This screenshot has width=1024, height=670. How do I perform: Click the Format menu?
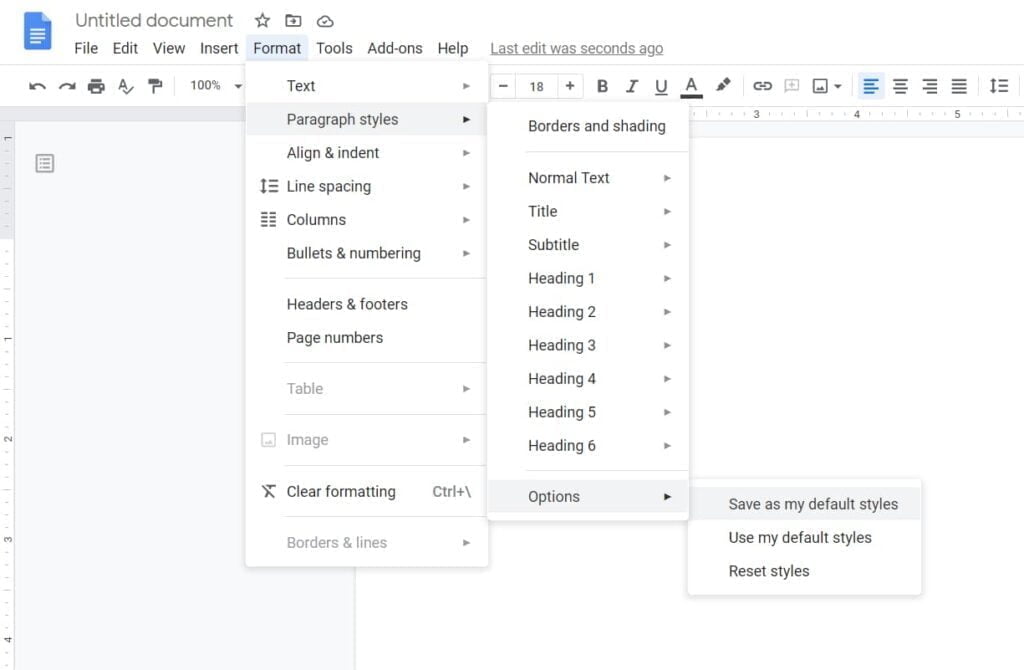[277, 48]
